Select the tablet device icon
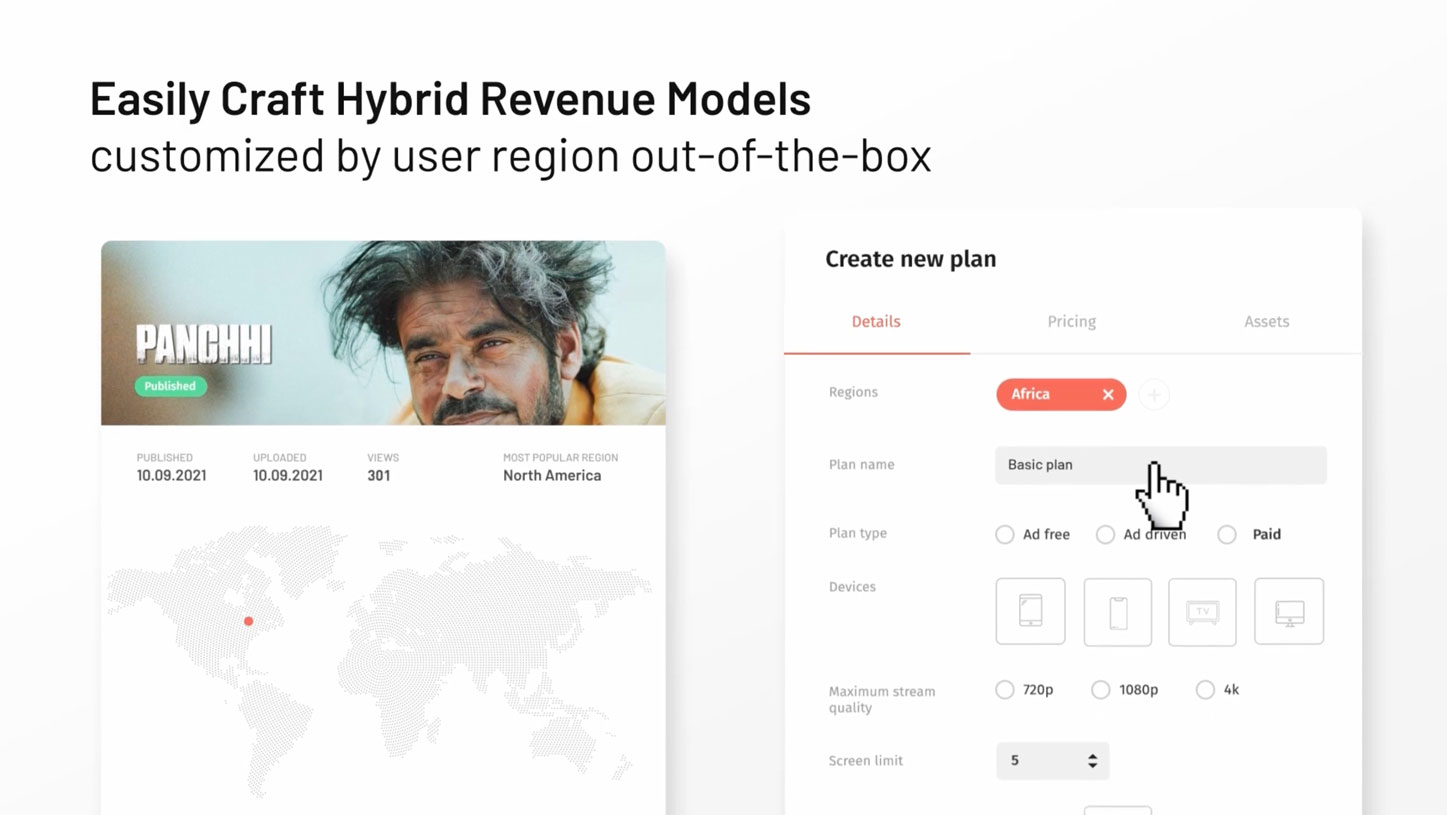Image resolution: width=1447 pixels, height=815 pixels. (1030, 611)
